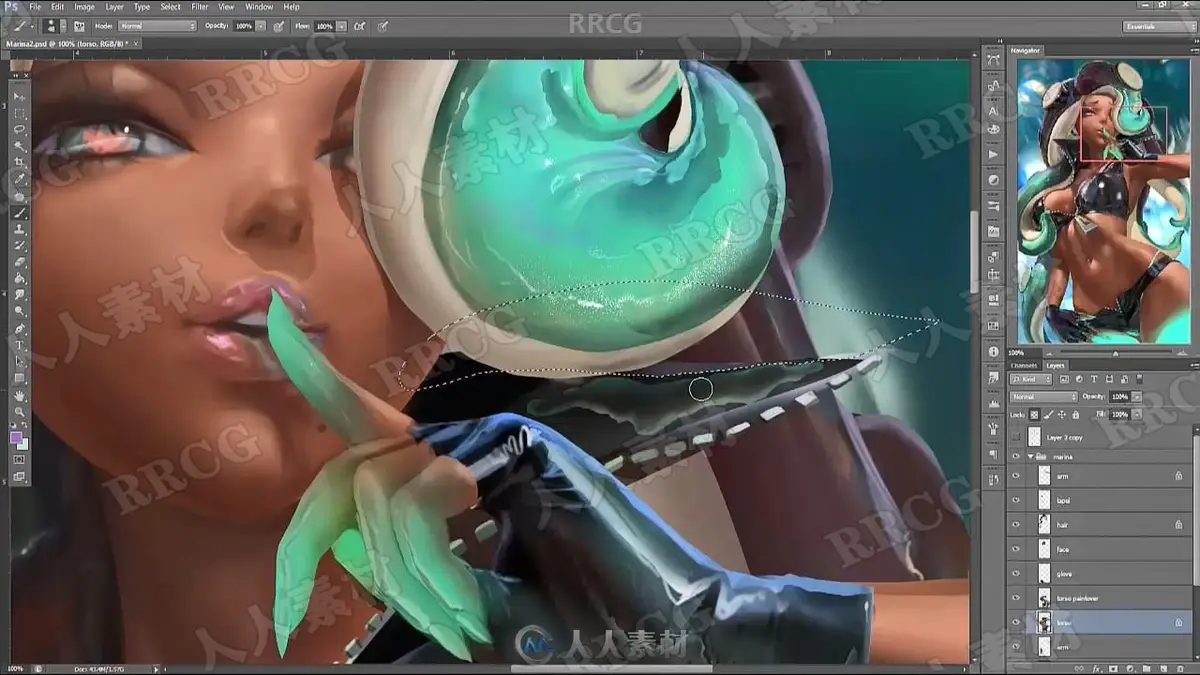The width and height of the screenshot is (1200, 675).
Task: Hide the glove layer
Action: tap(1016, 573)
